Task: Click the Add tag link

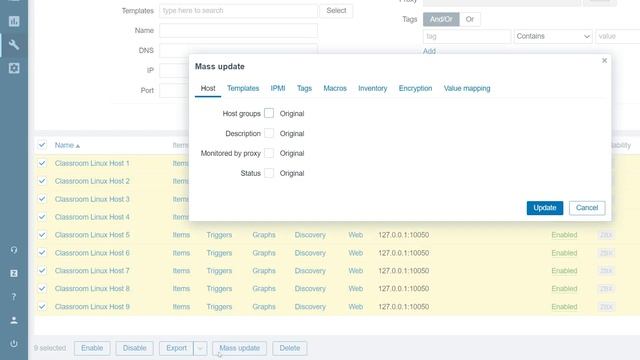Action: 429,51
